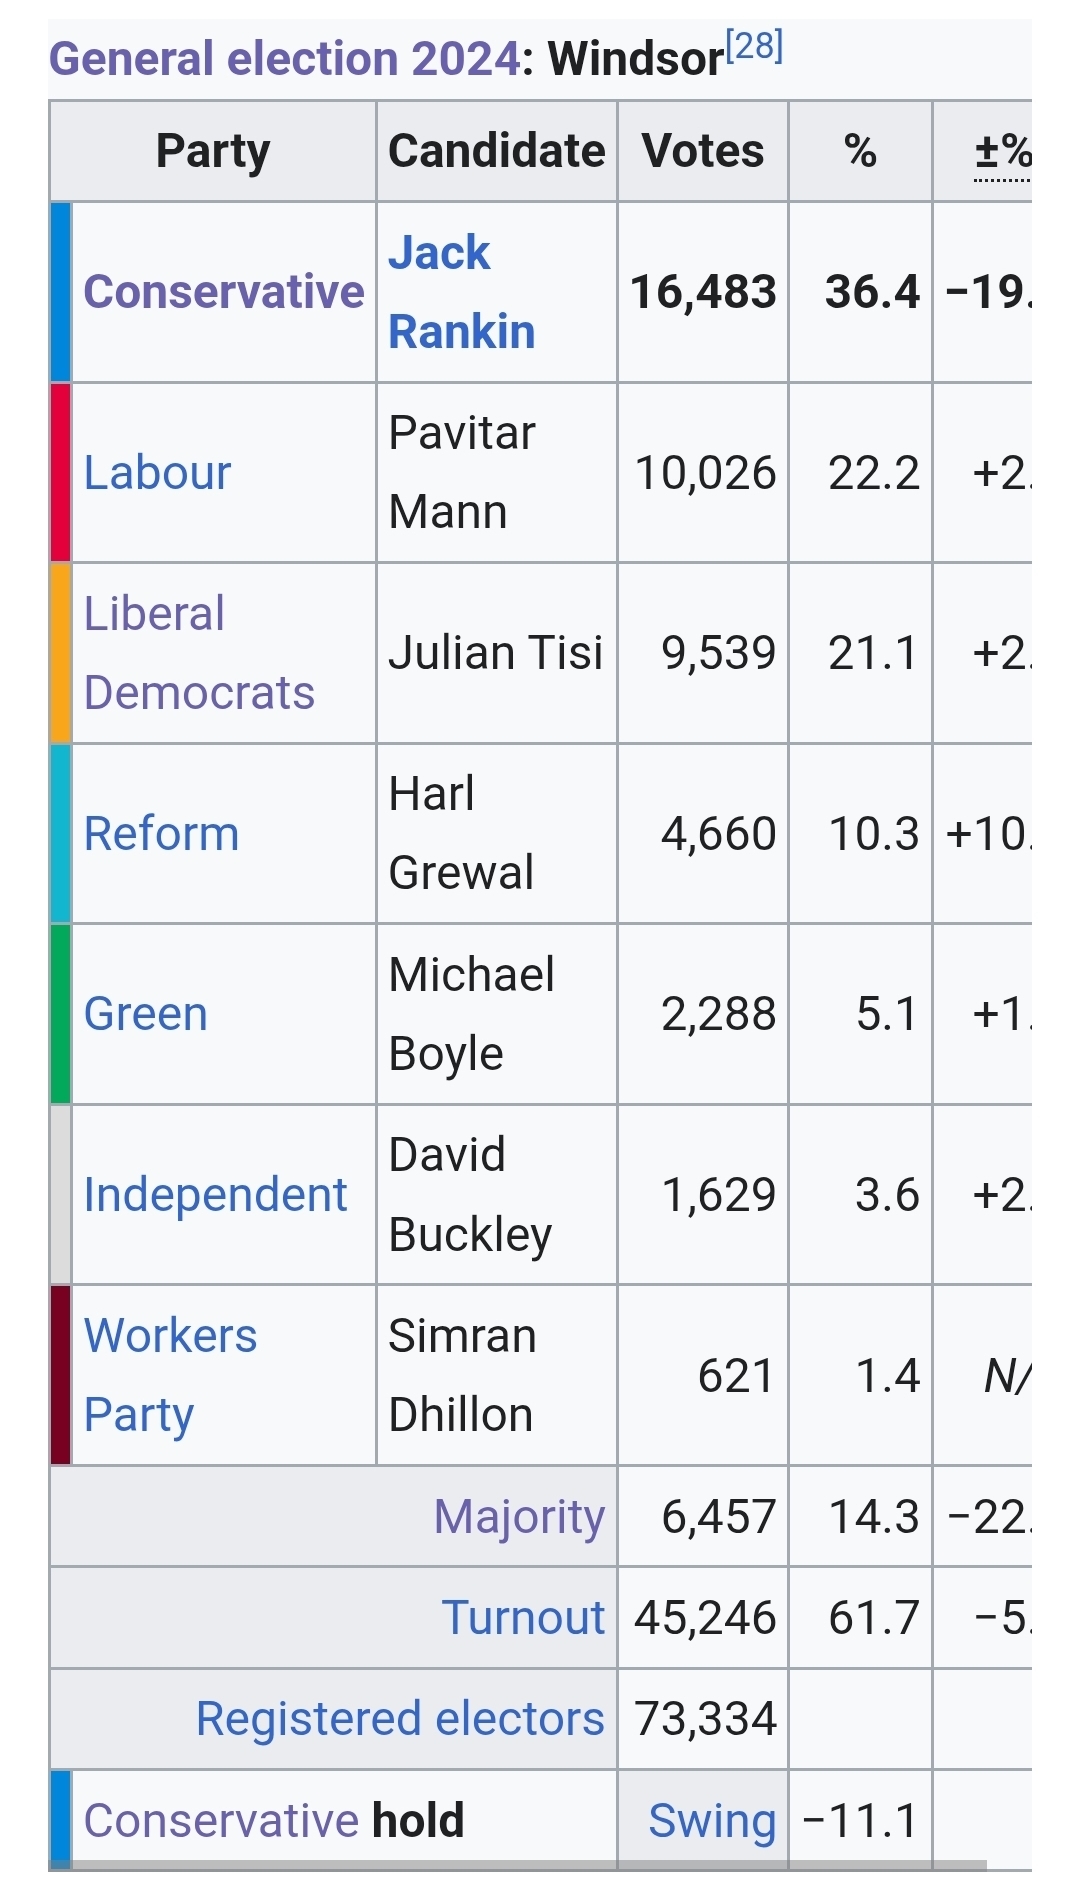
Task: Open the Green party link
Action: point(146,1014)
